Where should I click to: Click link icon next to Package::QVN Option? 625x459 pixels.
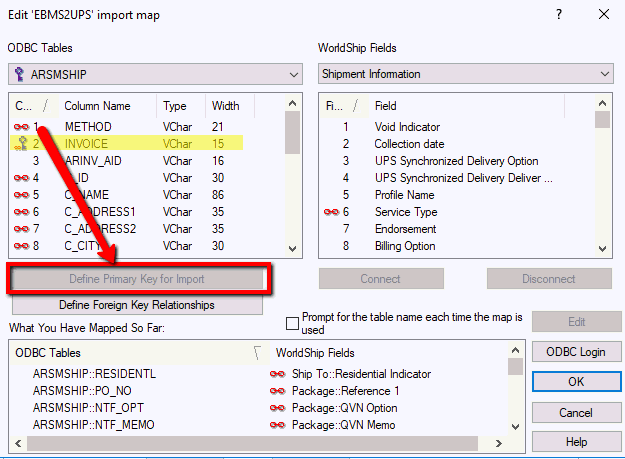[277, 408]
